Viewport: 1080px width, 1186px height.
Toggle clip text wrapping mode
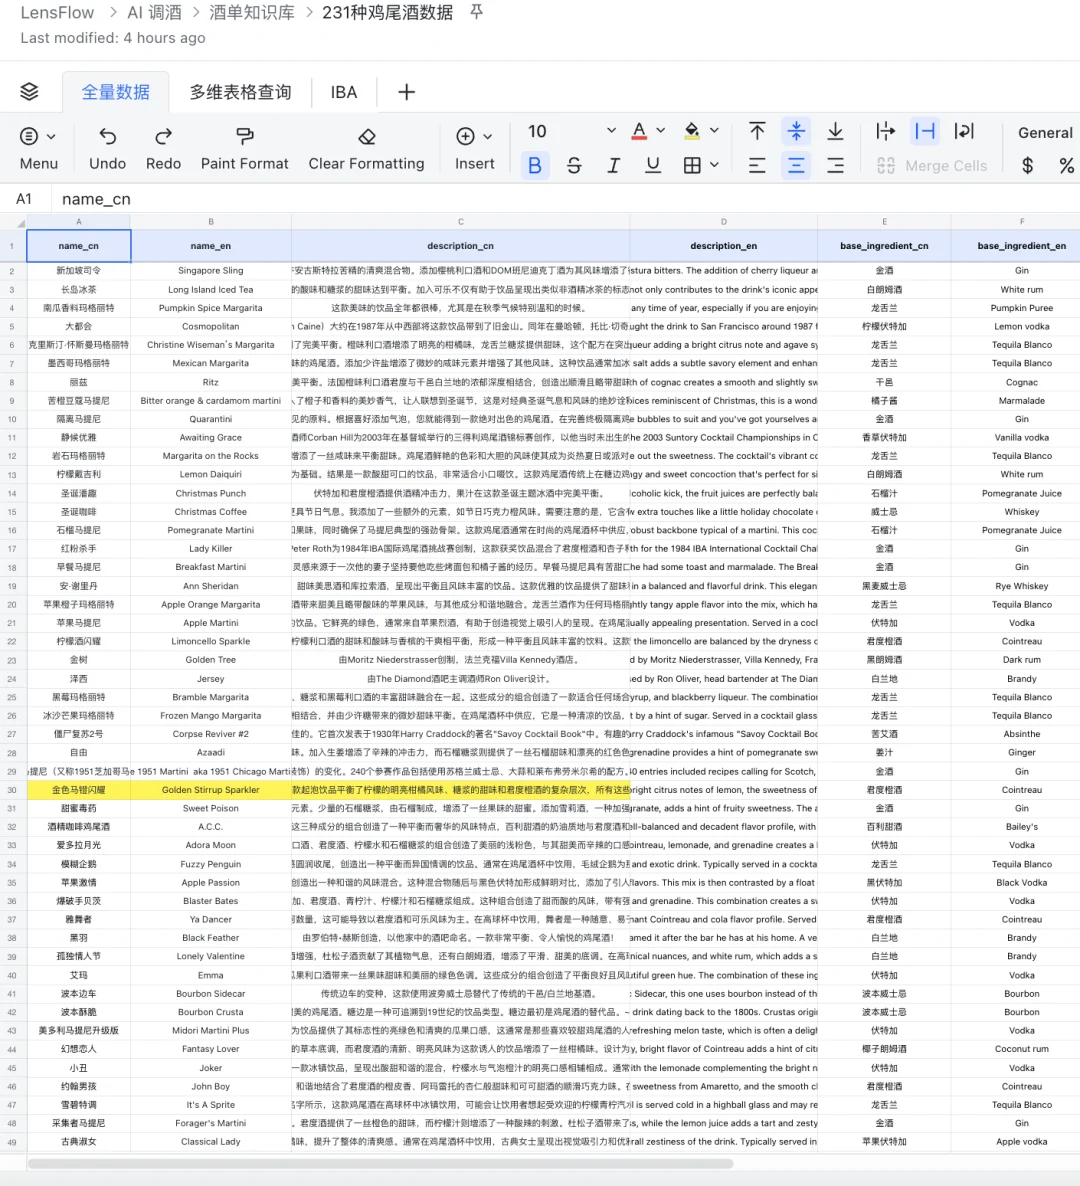click(x=924, y=131)
